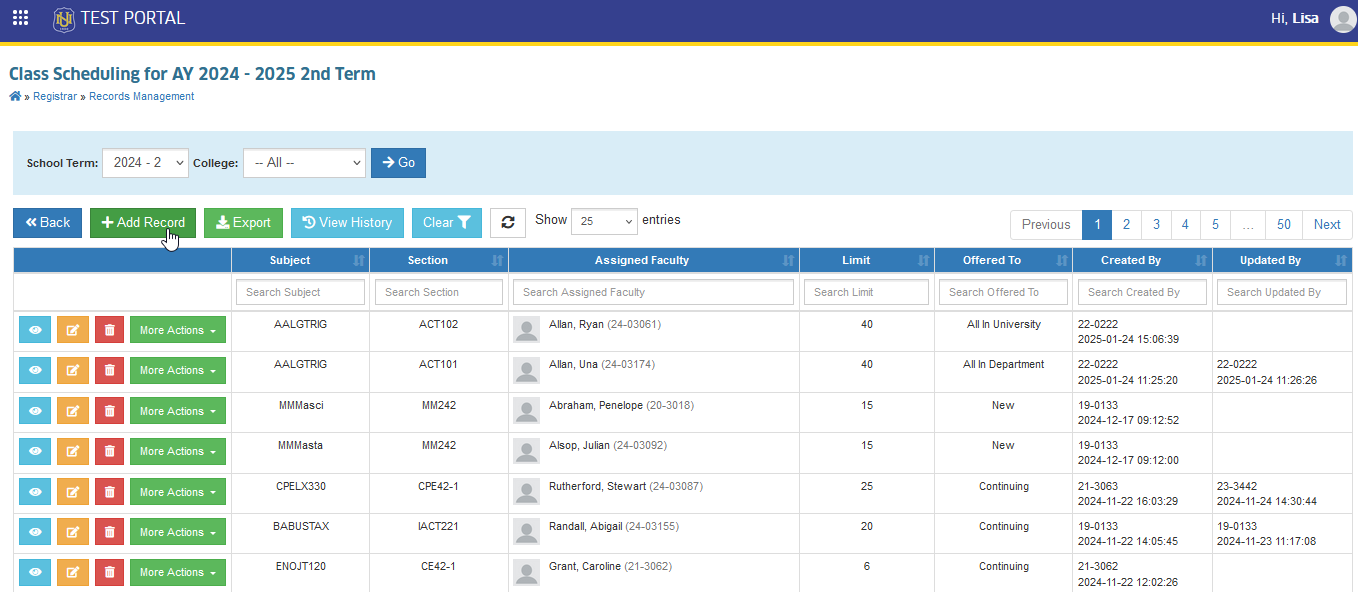Go to page 5 of results
Screen dimensions: 1358x592
(1215, 225)
